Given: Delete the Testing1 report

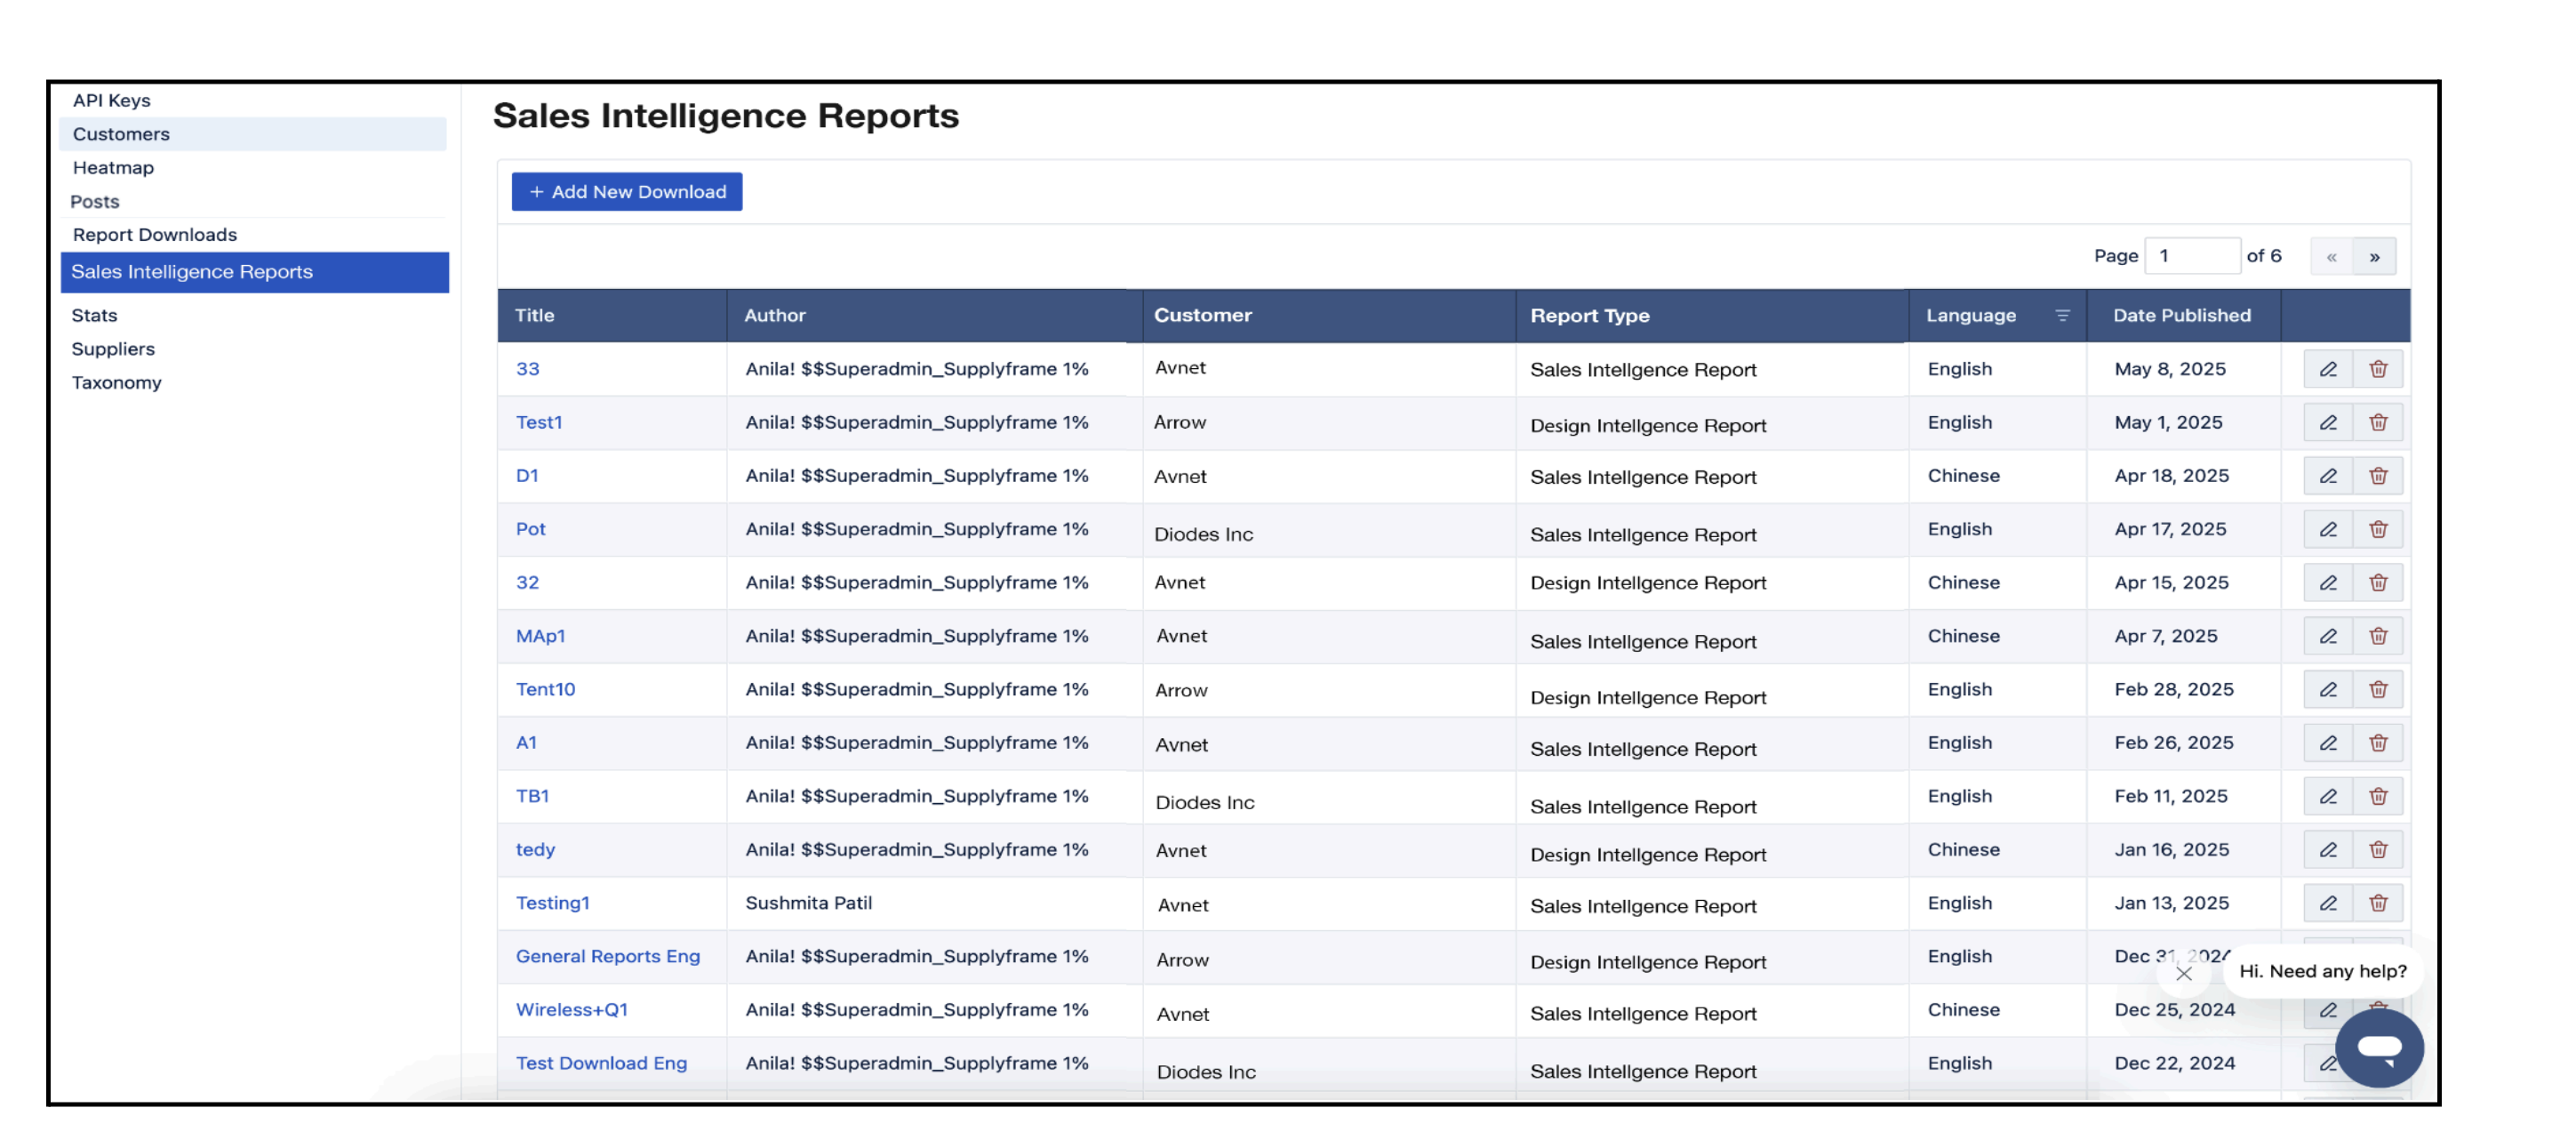Looking at the screenshot, I should coord(2378,903).
